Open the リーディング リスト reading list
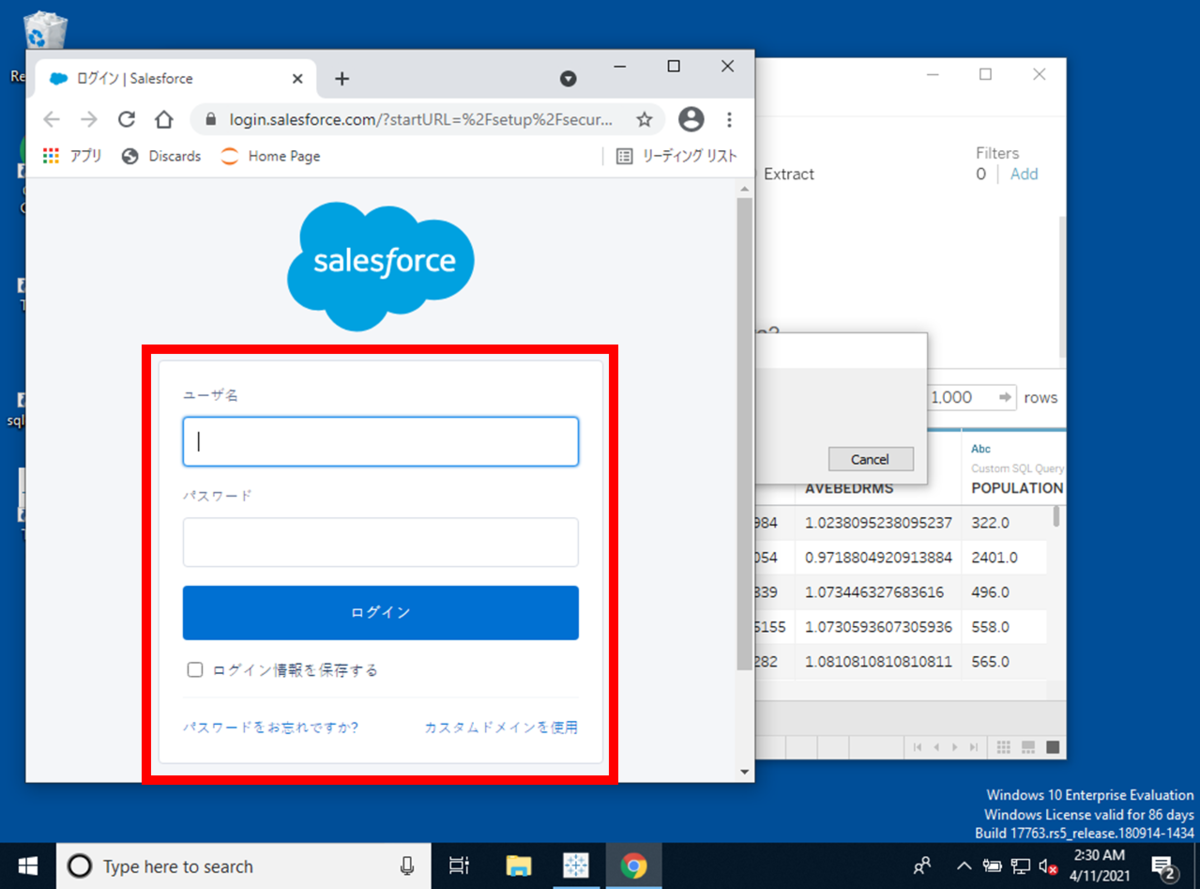1200x889 pixels. [x=676, y=156]
